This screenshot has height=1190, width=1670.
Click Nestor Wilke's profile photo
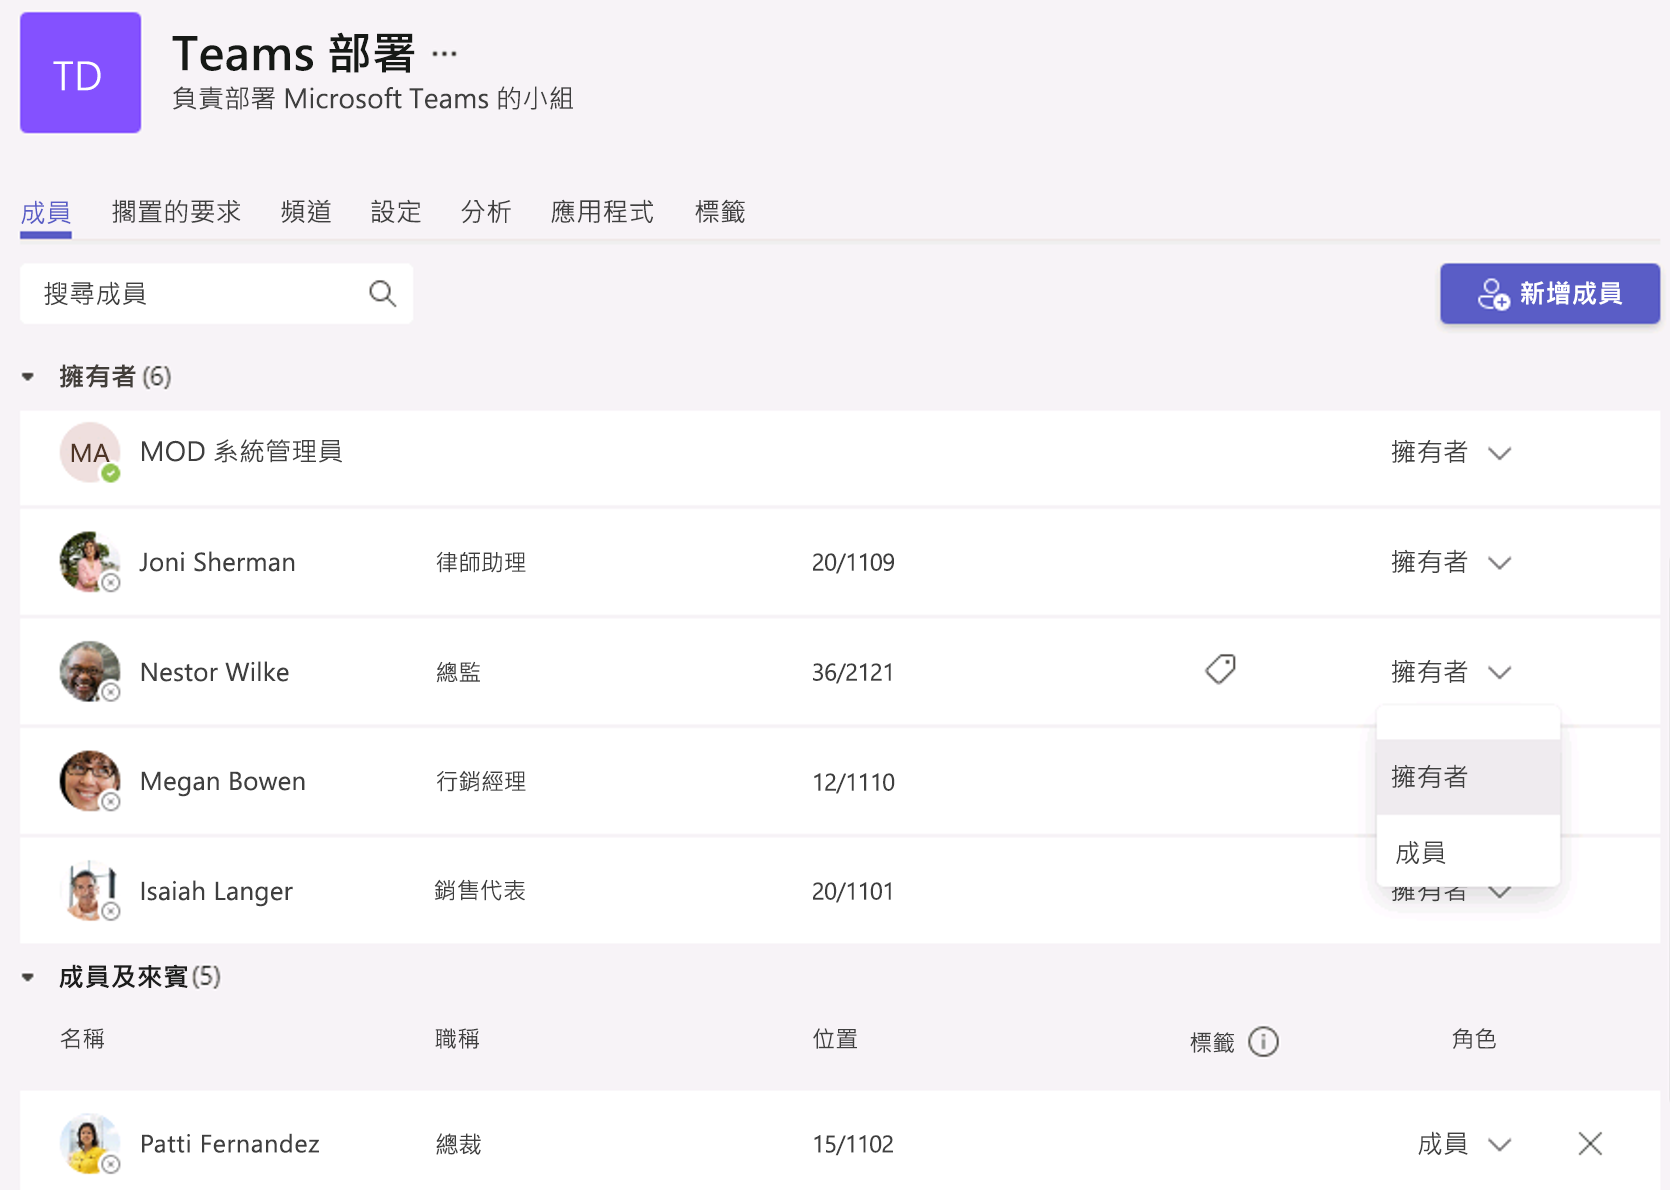coord(90,672)
